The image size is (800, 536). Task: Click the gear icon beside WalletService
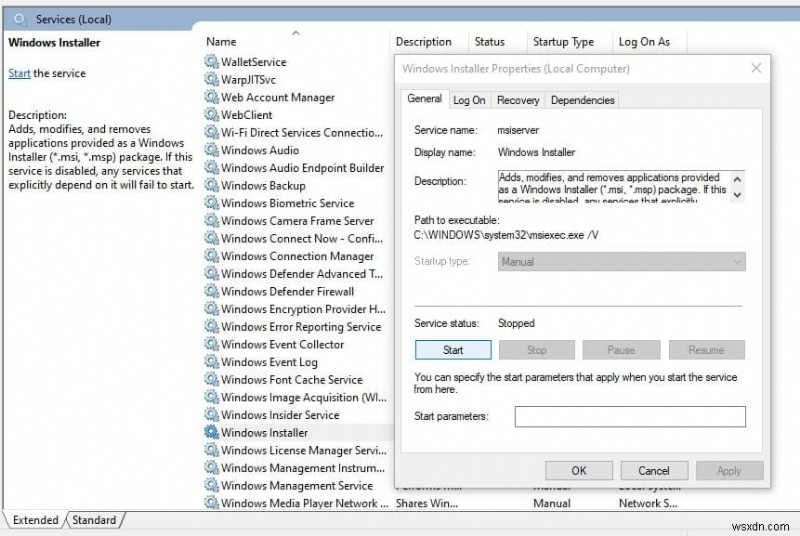(211, 62)
